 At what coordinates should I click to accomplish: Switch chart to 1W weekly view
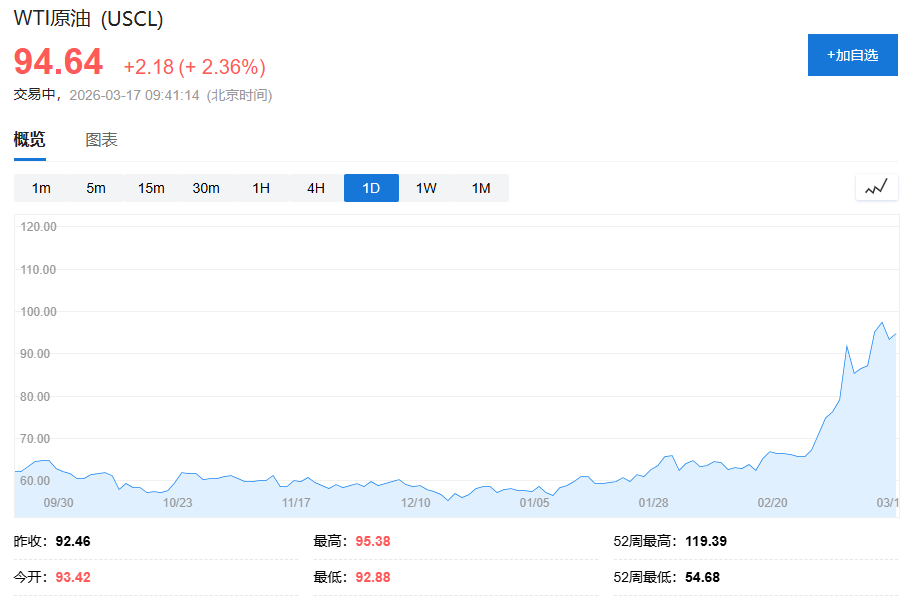point(426,188)
